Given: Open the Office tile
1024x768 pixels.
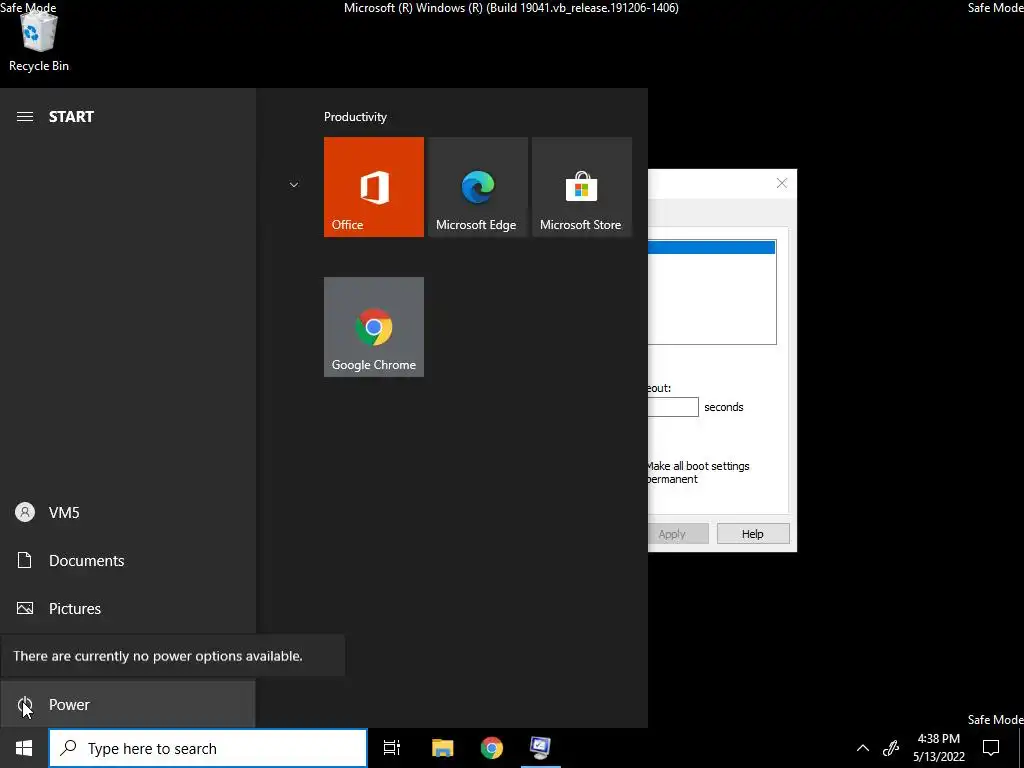Looking at the screenshot, I should 374,187.
